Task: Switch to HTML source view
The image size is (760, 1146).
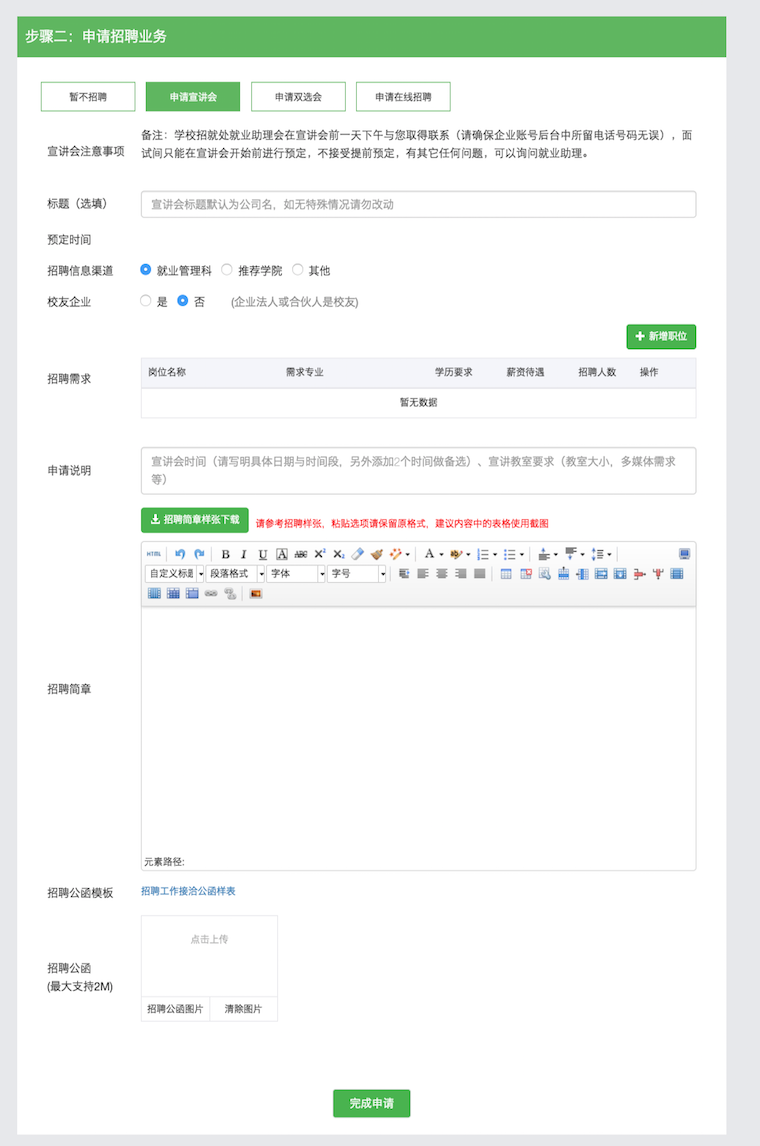Action: [154, 554]
